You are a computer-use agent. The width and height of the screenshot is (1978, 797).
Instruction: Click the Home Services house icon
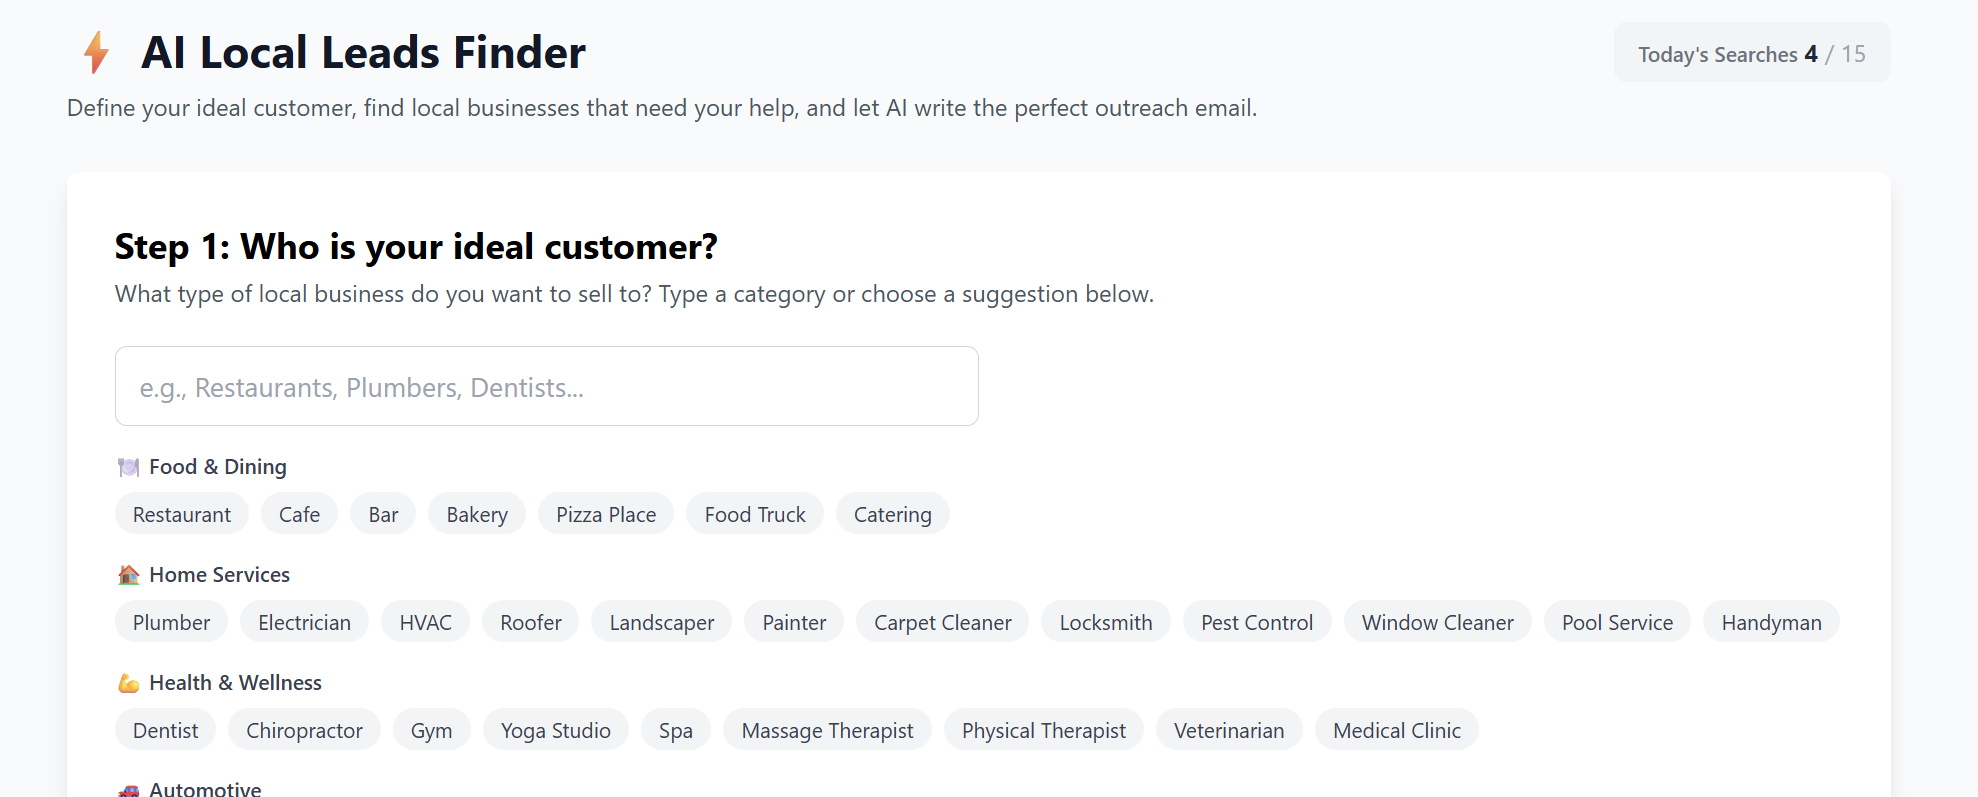point(128,575)
